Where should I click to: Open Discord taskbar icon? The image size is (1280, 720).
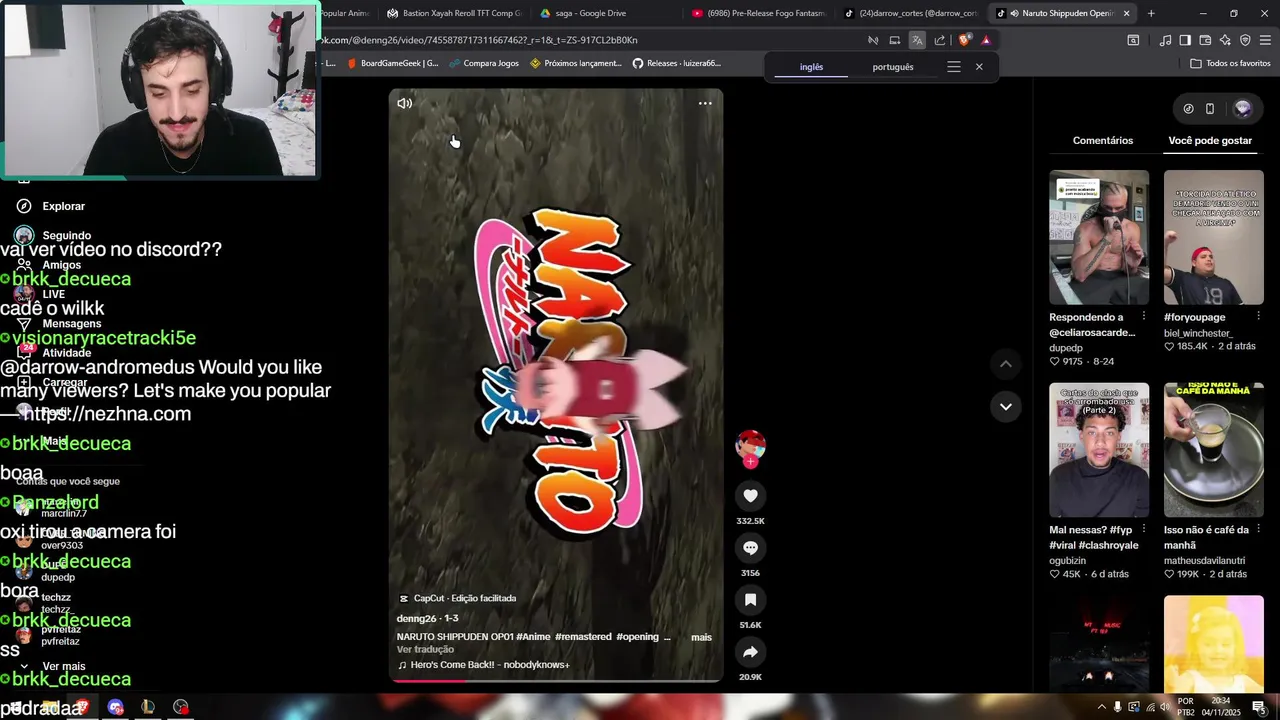[x=116, y=707]
